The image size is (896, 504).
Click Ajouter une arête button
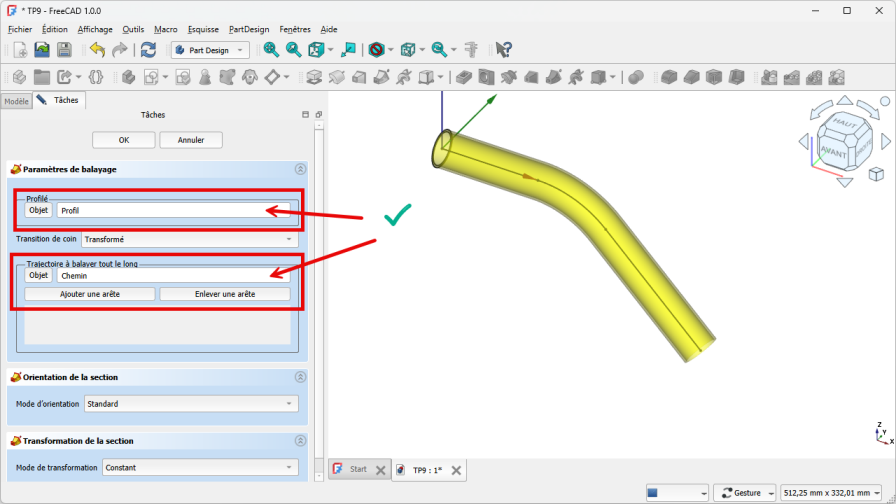coord(90,294)
